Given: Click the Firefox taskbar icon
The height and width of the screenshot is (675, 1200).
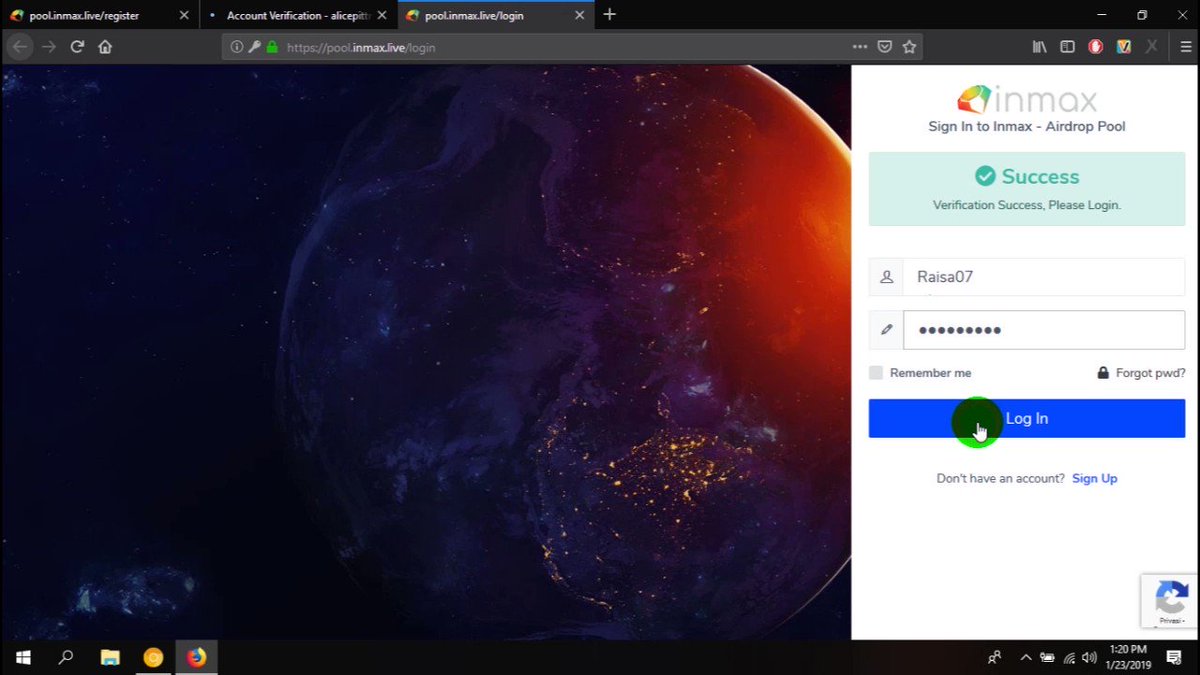Looking at the screenshot, I should point(197,657).
